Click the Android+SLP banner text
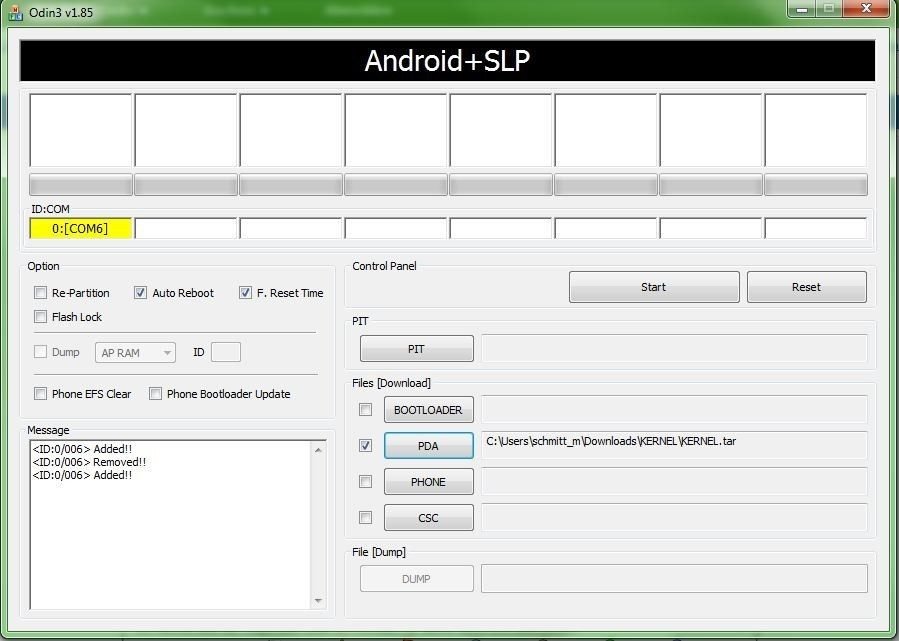 click(447, 61)
